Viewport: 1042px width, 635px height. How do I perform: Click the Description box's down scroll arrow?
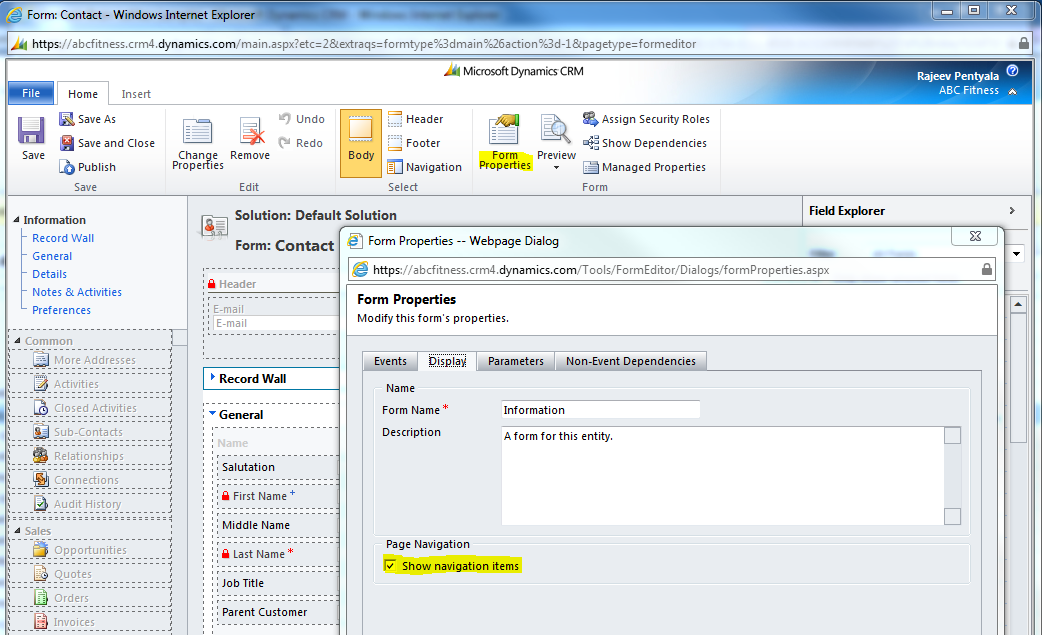pos(952,516)
